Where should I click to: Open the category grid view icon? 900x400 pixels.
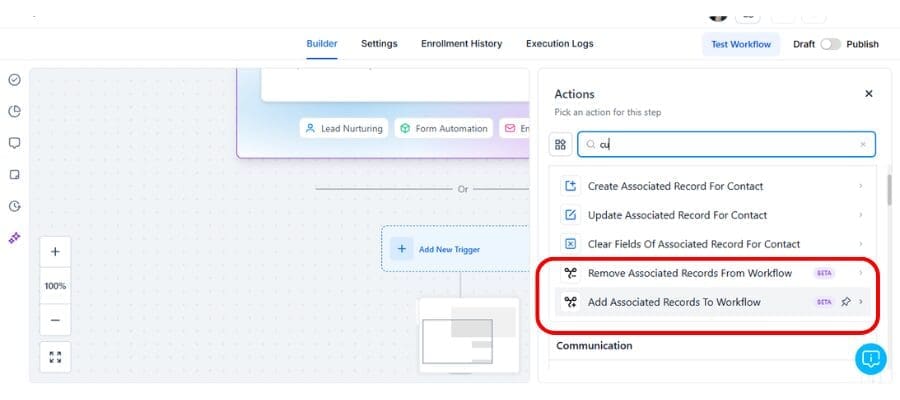(x=560, y=145)
